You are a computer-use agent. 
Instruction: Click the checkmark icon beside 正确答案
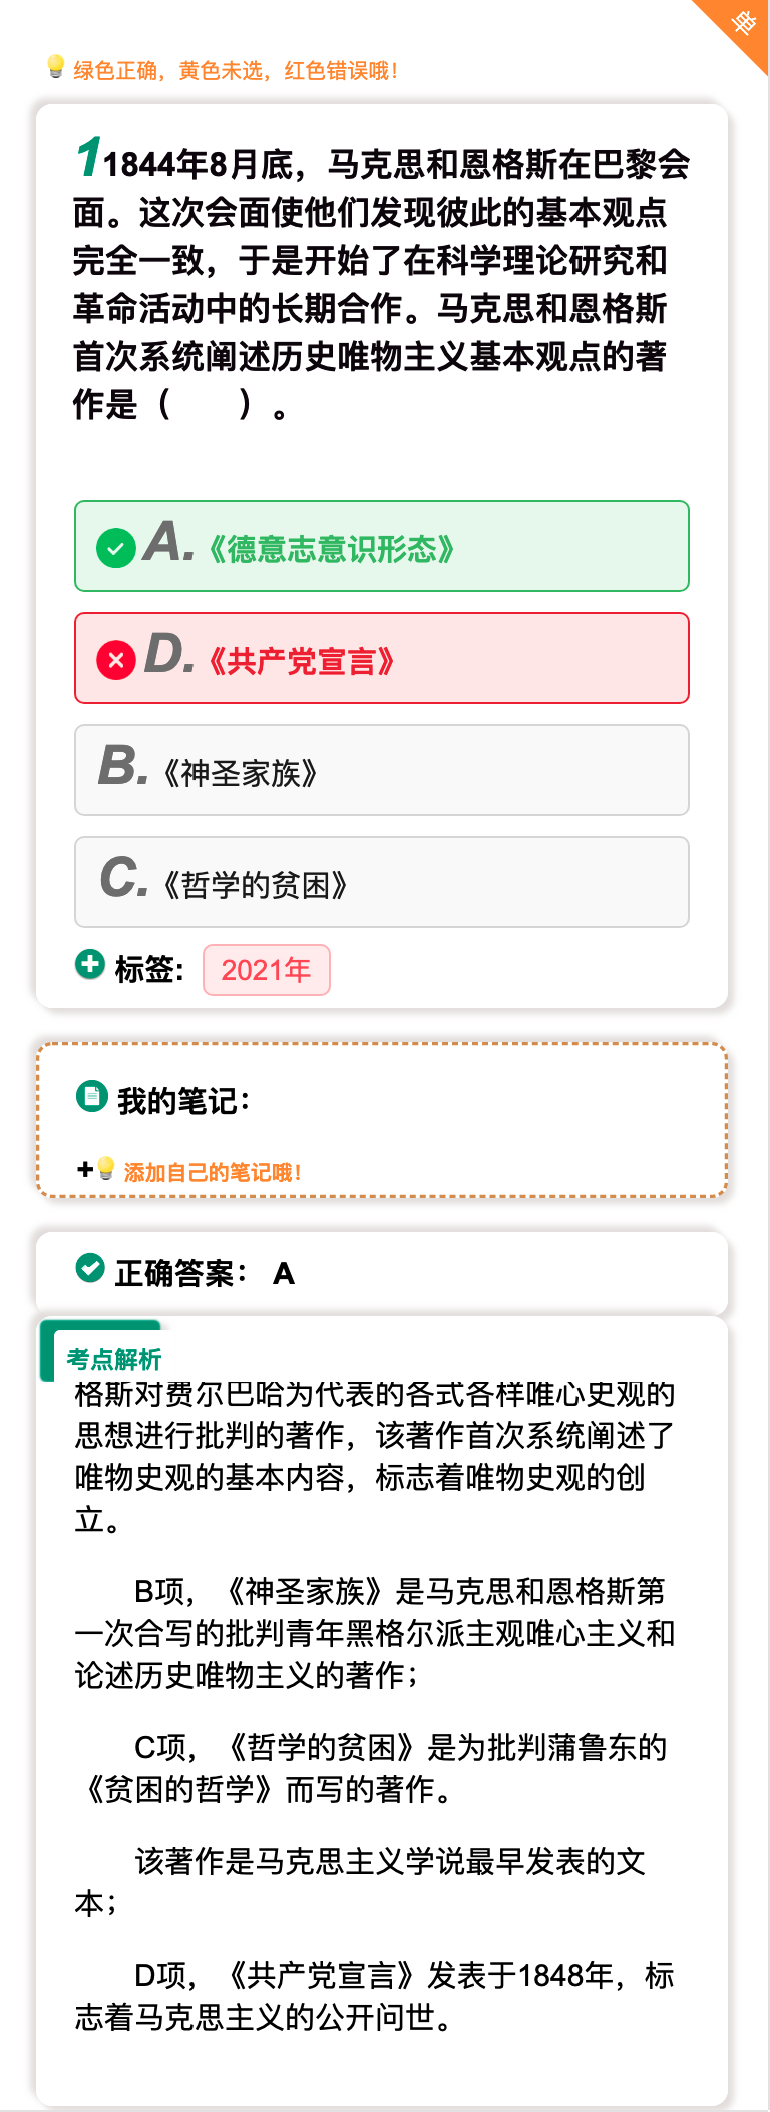coord(90,1268)
